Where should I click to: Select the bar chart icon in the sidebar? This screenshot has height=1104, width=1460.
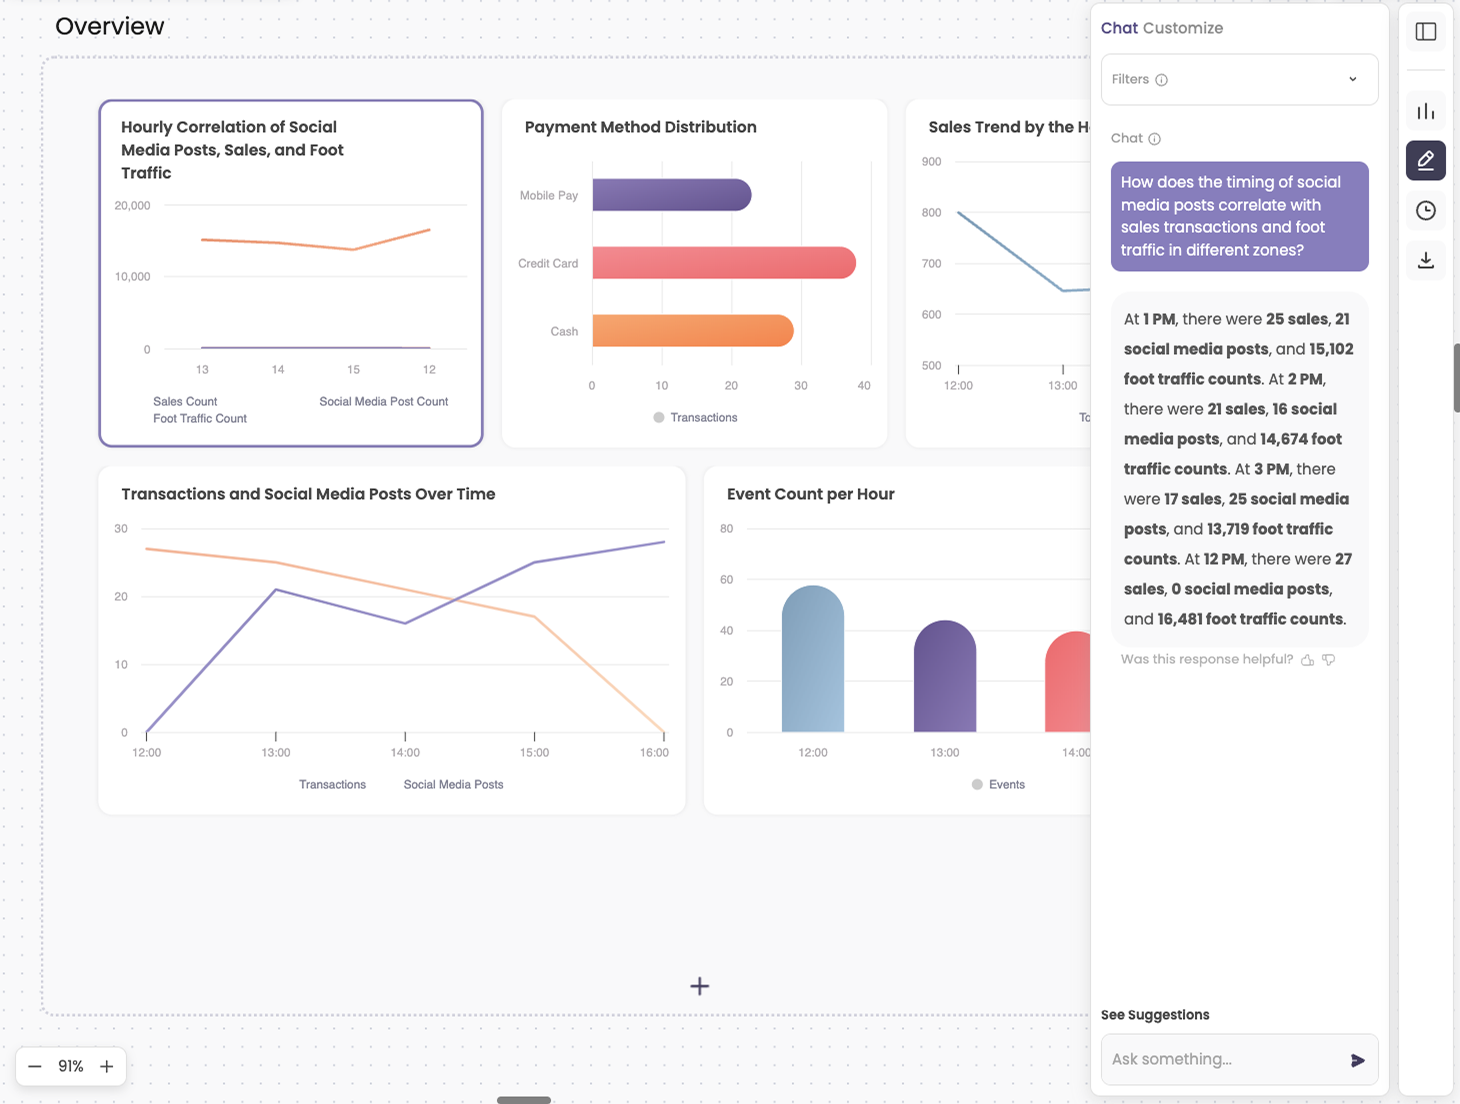(x=1425, y=110)
